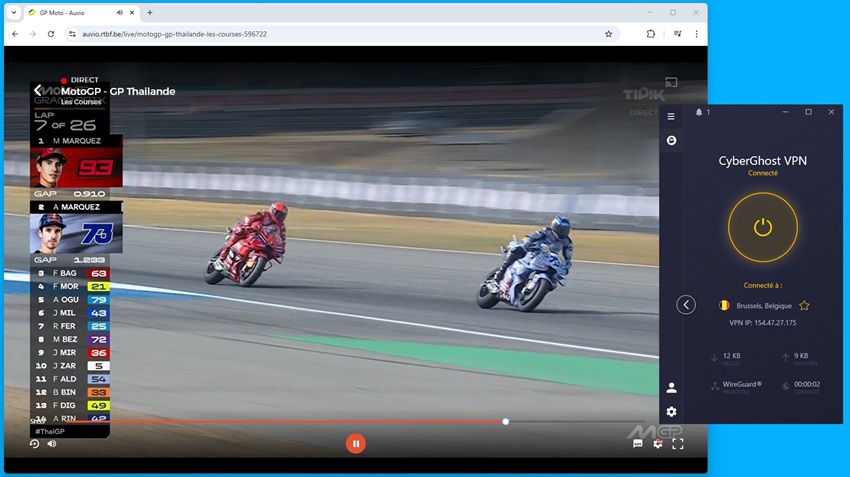Bookmark this page with the star icon
This screenshot has height=477, width=850.
pos(608,34)
